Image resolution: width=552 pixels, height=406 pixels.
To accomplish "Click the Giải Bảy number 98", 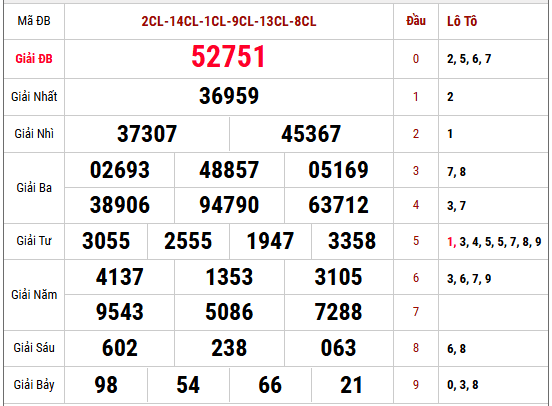I will 106,385.
